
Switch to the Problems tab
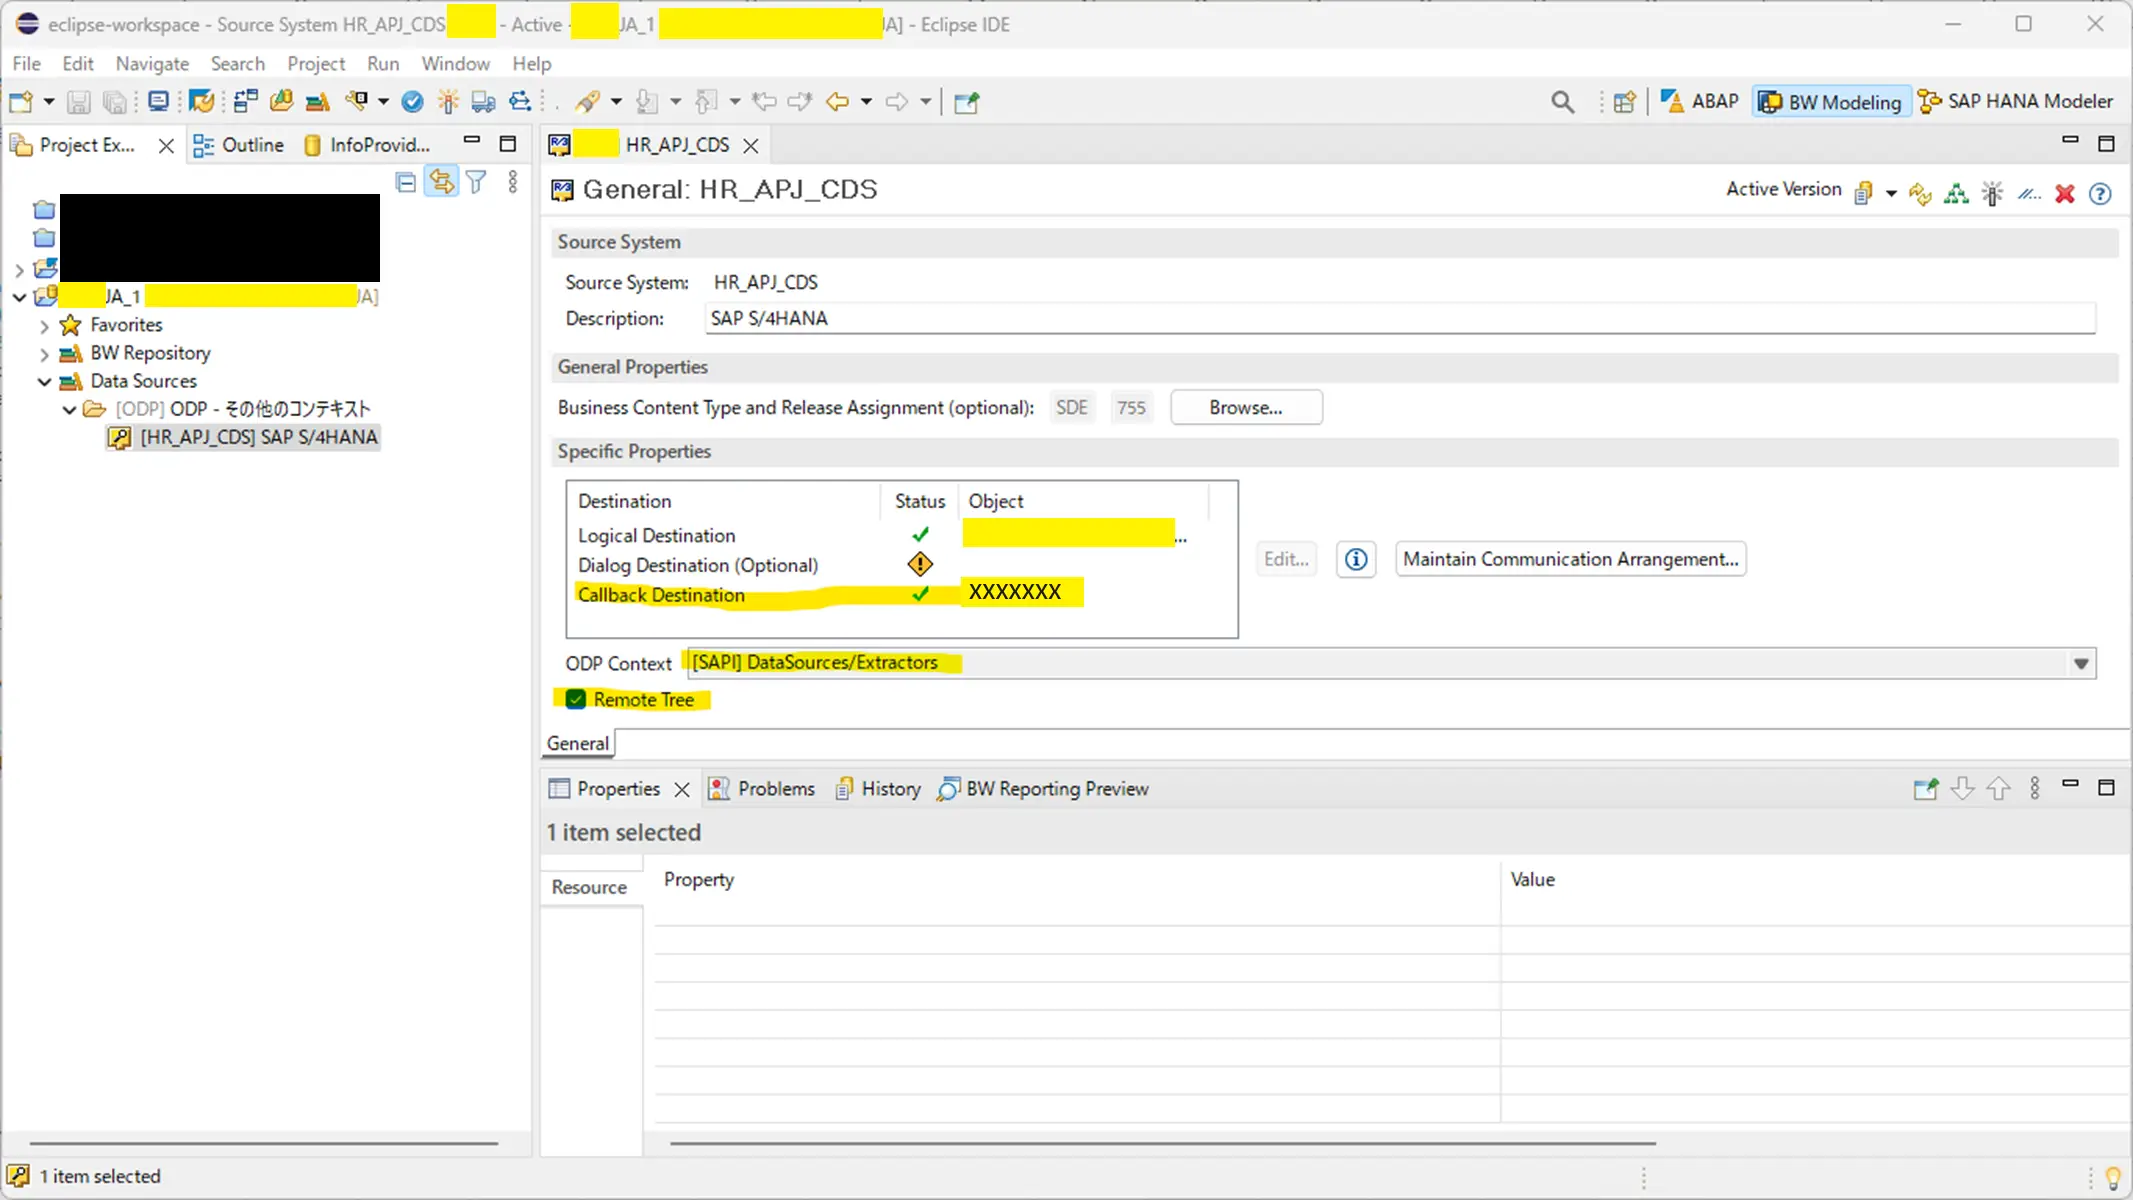(762, 789)
